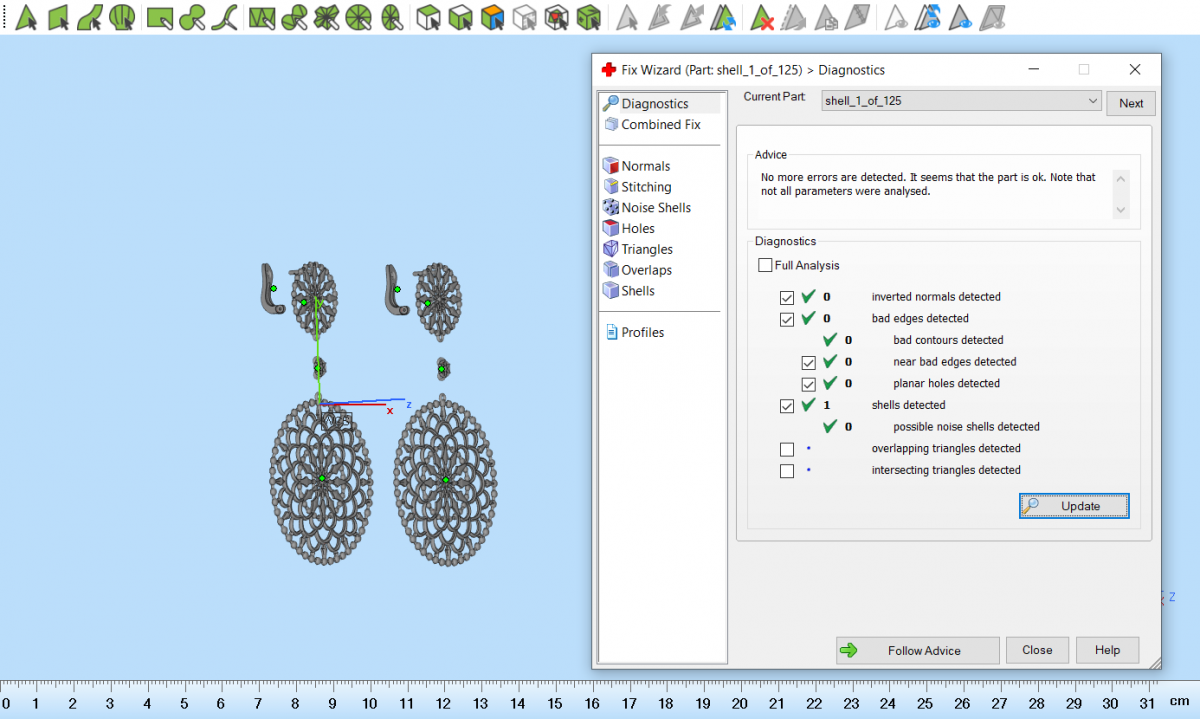The image size is (1200, 719).
Task: Click the Follow Advice button
Action: pyautogui.click(x=917, y=650)
